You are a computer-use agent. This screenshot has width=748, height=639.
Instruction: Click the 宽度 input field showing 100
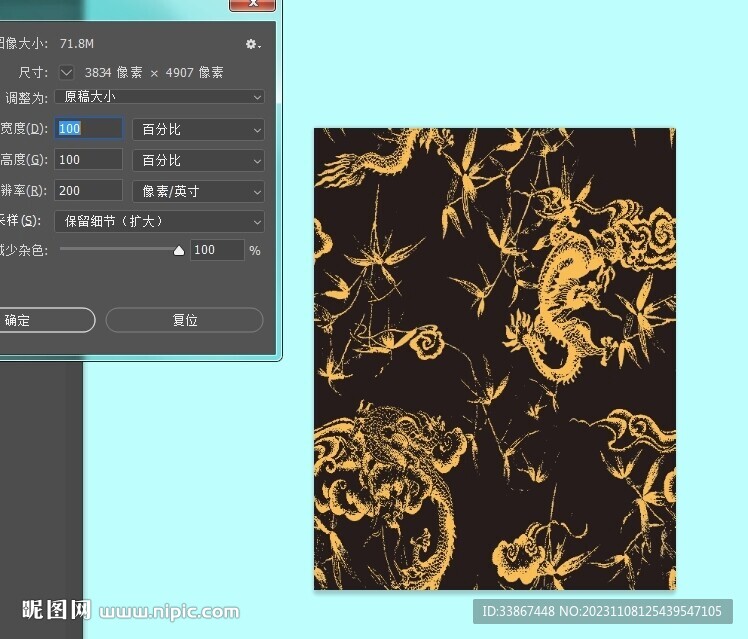pyautogui.click(x=88, y=129)
